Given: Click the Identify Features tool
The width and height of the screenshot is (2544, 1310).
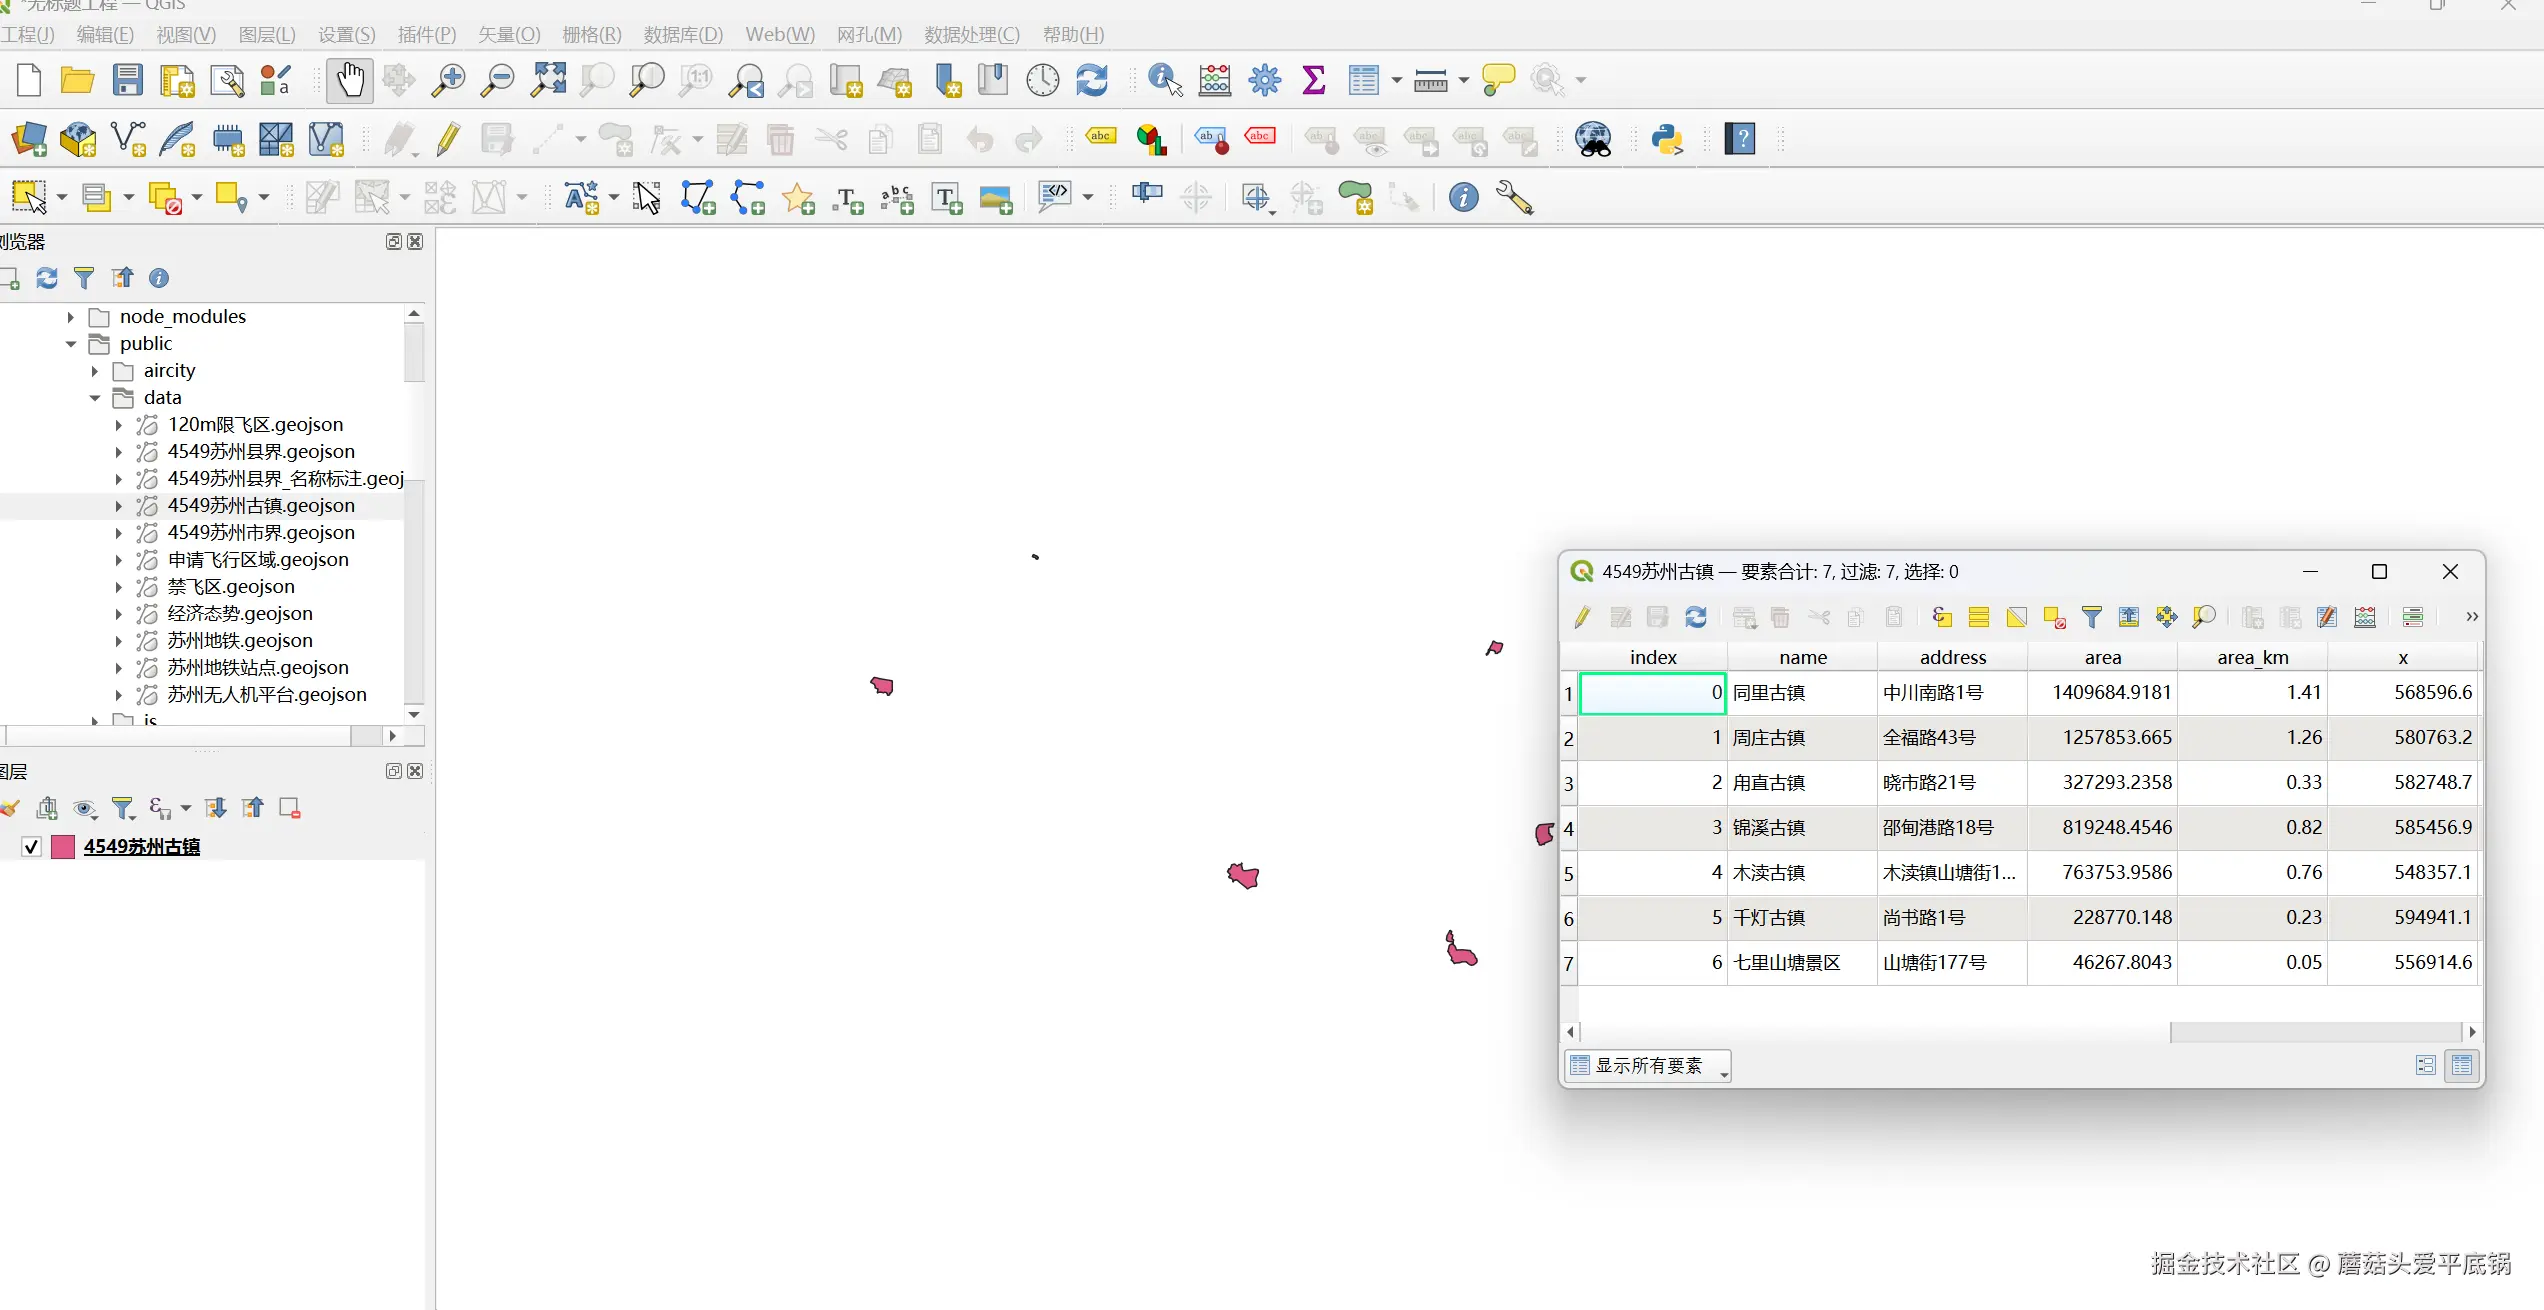Looking at the screenshot, I should pyautogui.click(x=1165, y=80).
